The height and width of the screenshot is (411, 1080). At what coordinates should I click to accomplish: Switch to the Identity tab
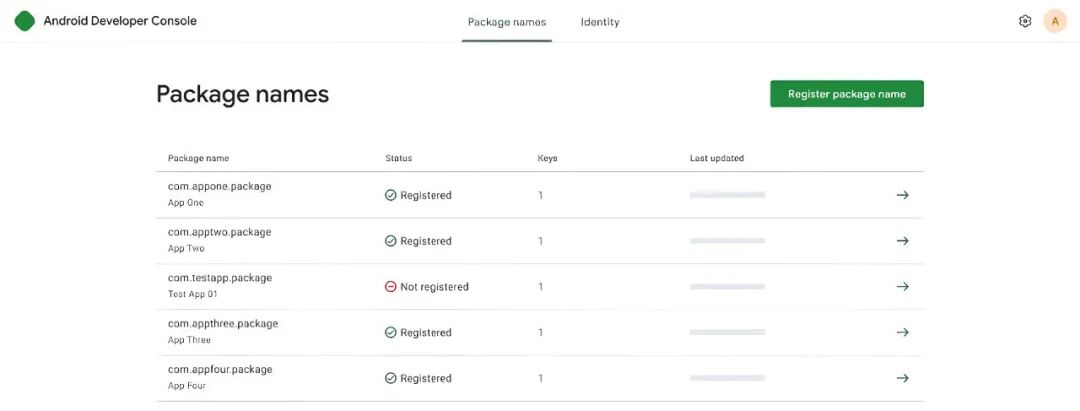pos(600,22)
